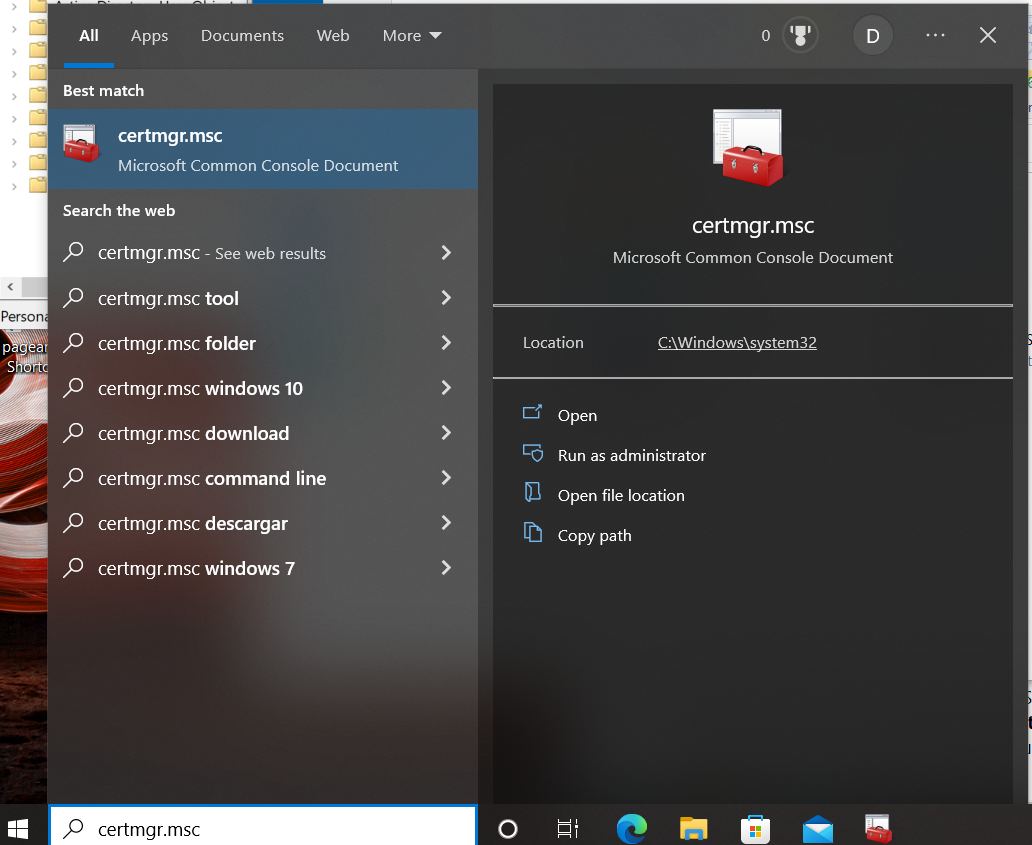This screenshot has width=1032, height=845.
Task: Select 'certmgr.msc windows 10' web suggestion
Action: (263, 388)
